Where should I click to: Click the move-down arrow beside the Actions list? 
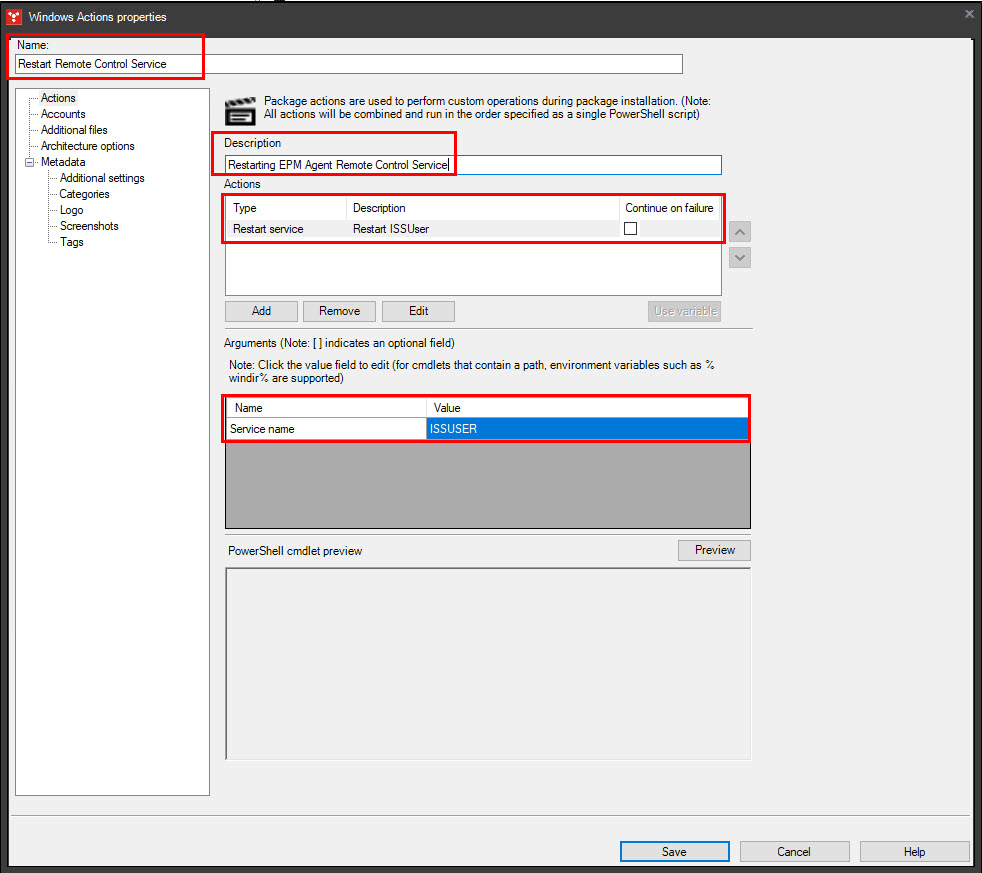click(x=739, y=257)
